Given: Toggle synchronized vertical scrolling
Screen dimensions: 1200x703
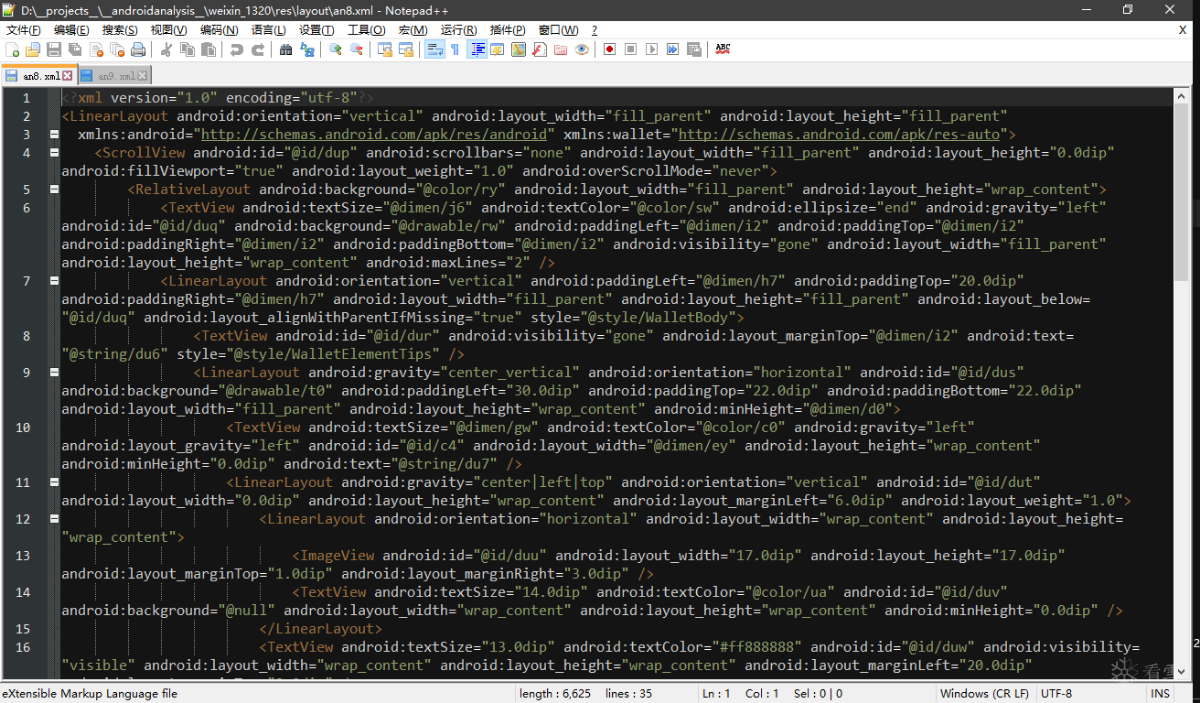Looking at the screenshot, I should click(384, 49).
